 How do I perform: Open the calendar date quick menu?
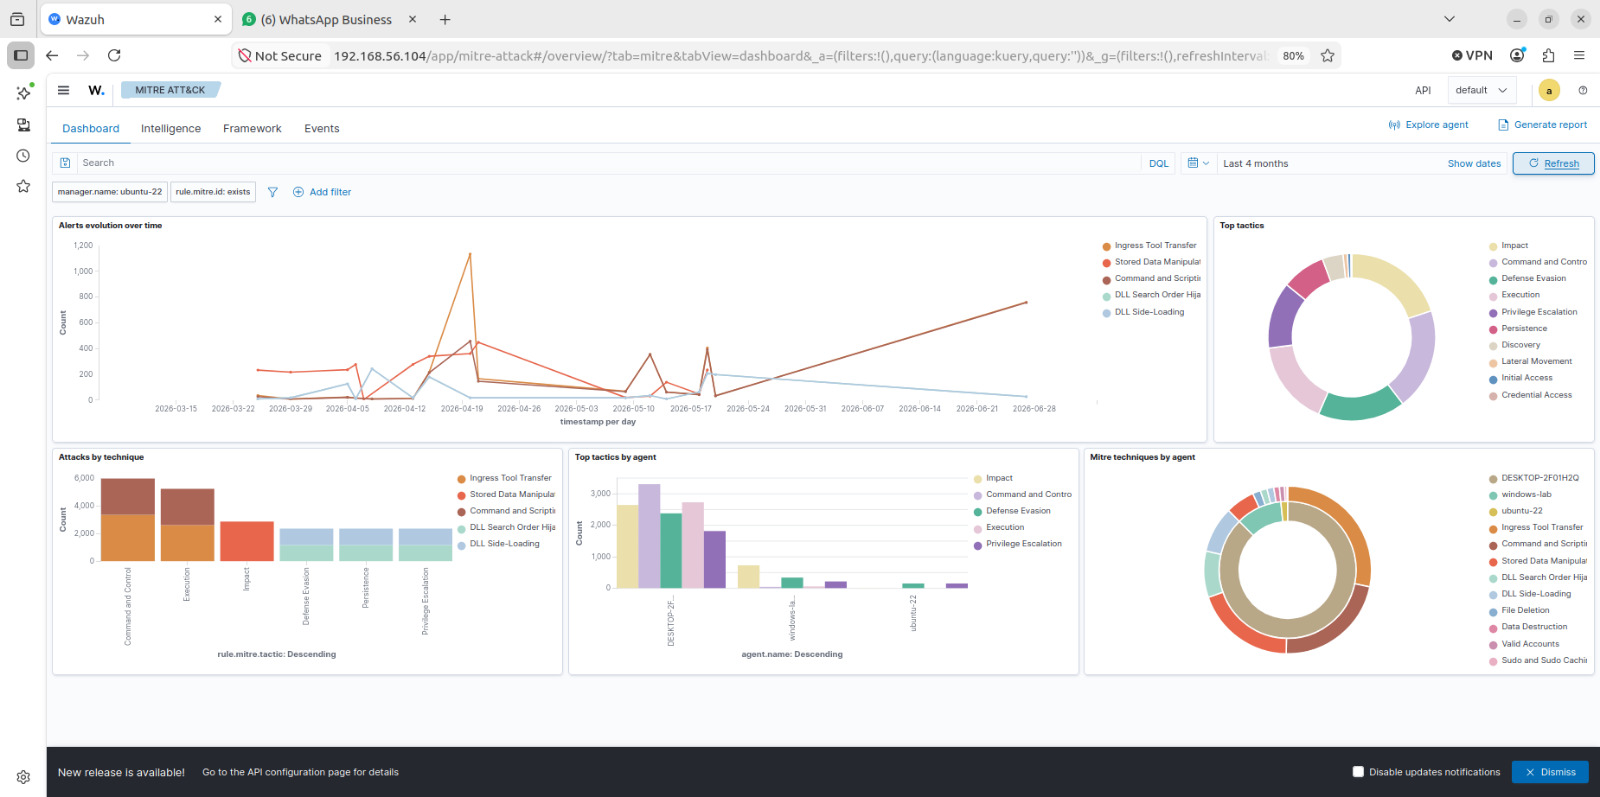point(1198,163)
